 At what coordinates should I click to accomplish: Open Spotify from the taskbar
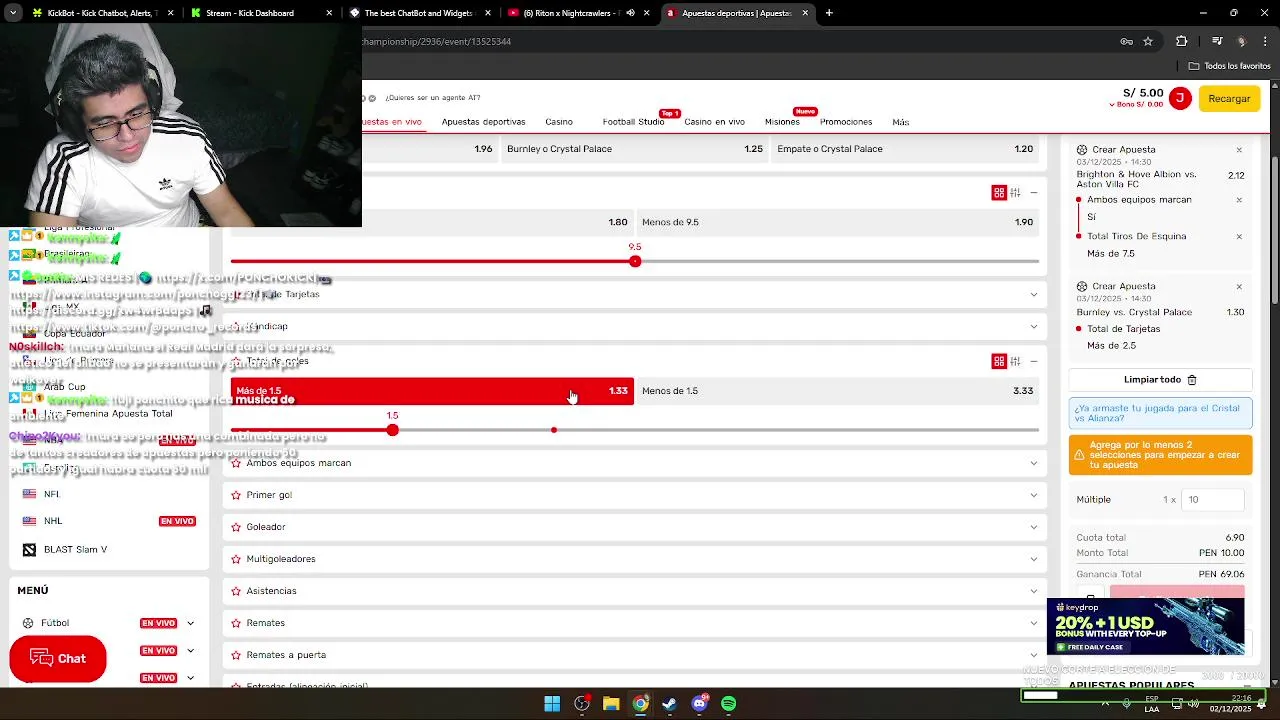[x=728, y=704]
